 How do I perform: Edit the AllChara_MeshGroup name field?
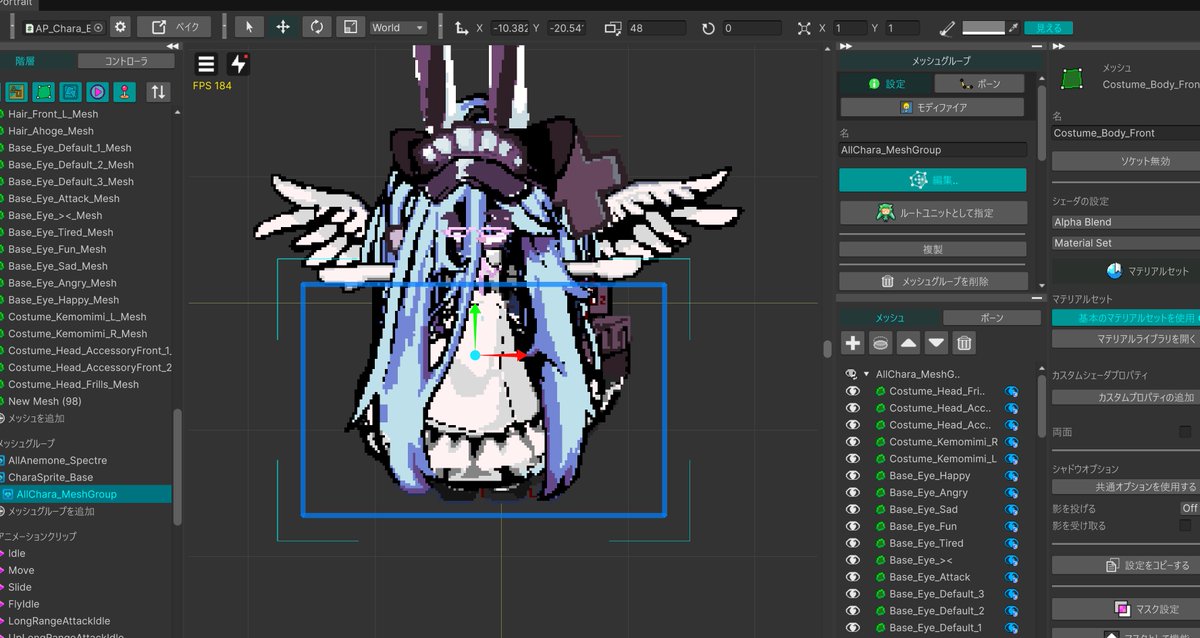(x=933, y=150)
